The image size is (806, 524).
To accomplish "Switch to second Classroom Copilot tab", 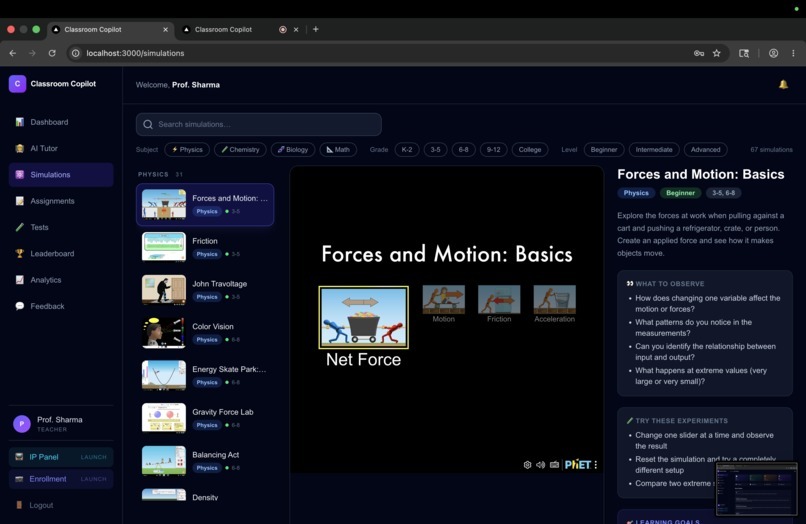I will [241, 29].
